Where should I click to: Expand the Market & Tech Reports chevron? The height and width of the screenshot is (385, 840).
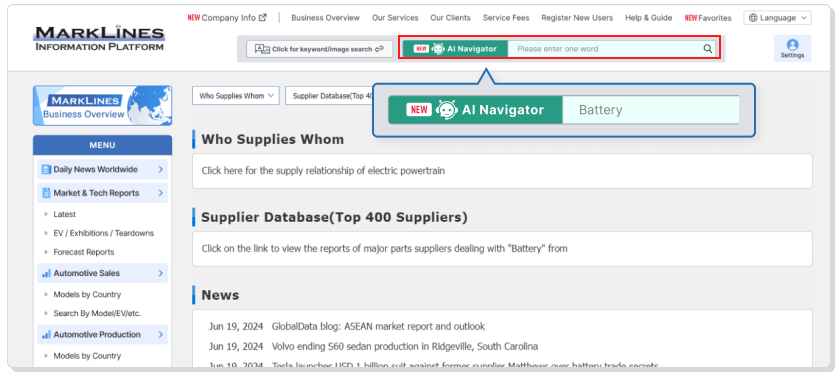click(161, 193)
